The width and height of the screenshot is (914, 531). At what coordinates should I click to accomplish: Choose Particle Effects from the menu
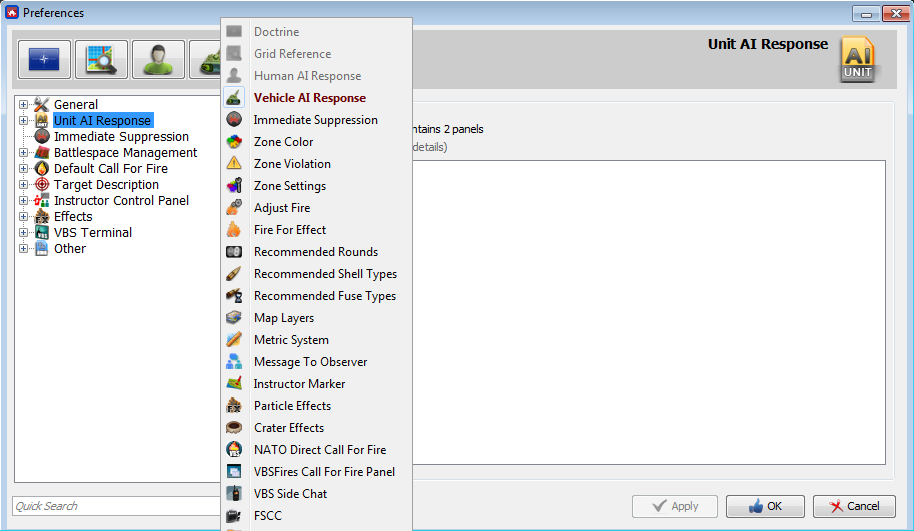pyautogui.click(x=317, y=406)
